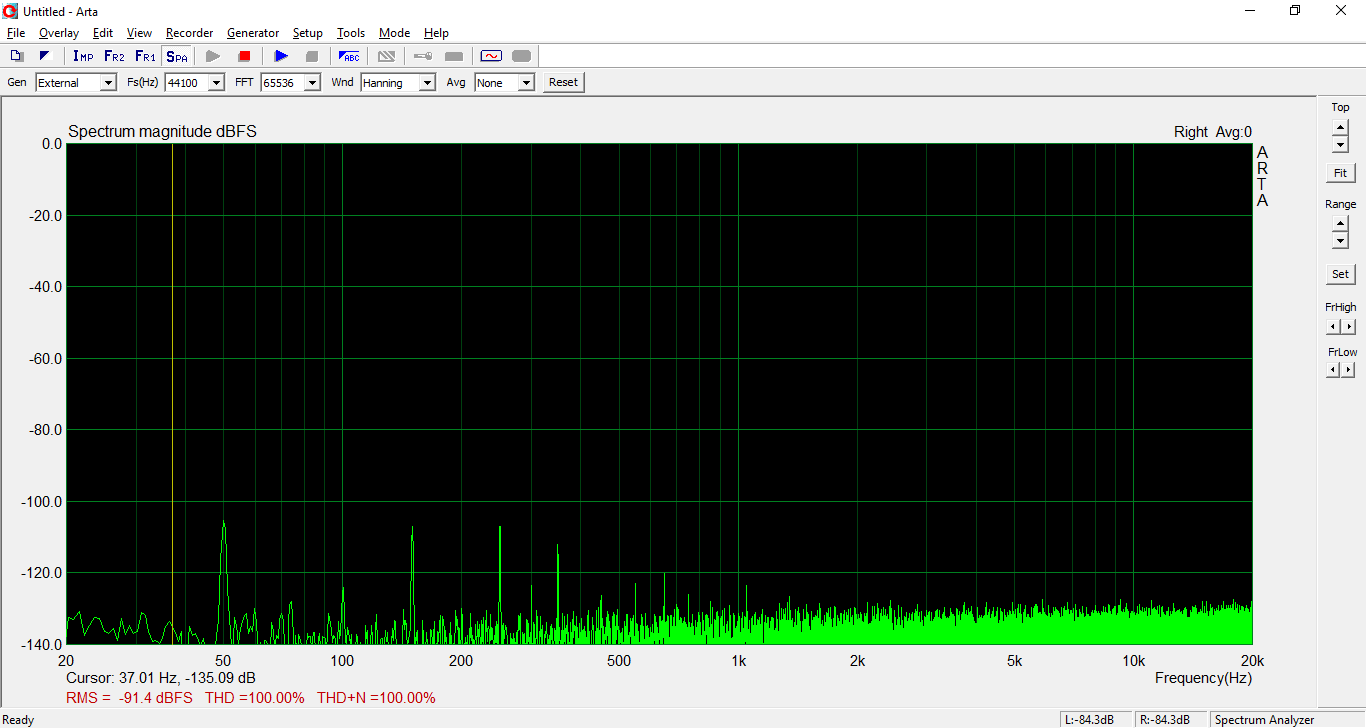Decrease the Top level with down arrow
The image size is (1366, 728).
tap(1340, 144)
